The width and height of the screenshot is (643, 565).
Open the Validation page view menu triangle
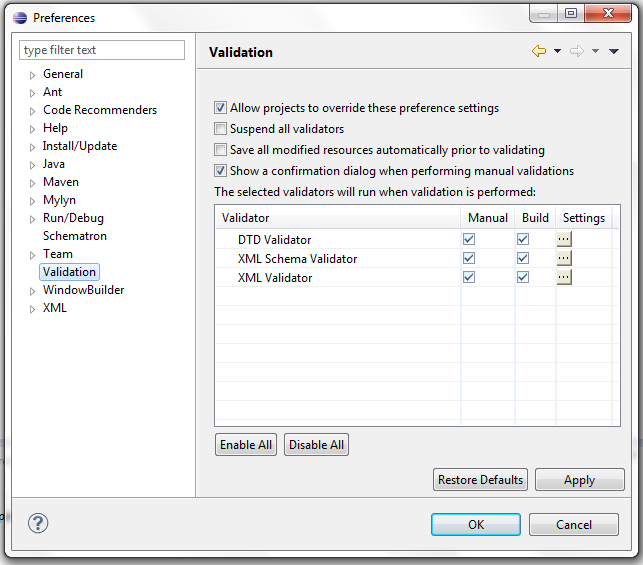pos(614,51)
